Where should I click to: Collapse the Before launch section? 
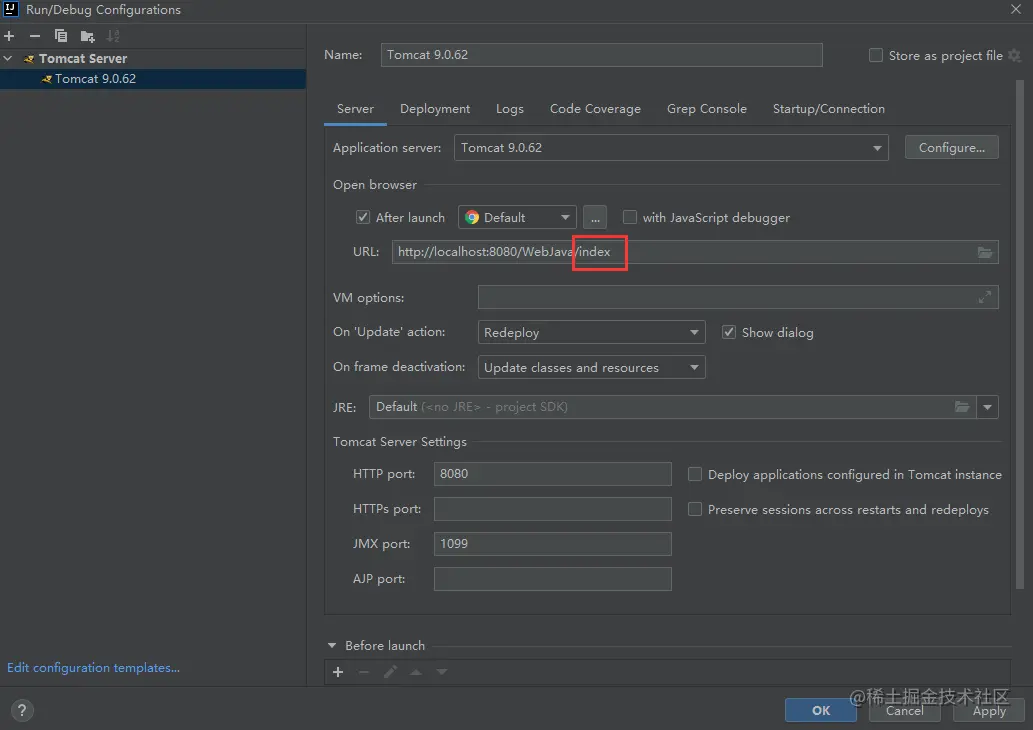(x=332, y=646)
